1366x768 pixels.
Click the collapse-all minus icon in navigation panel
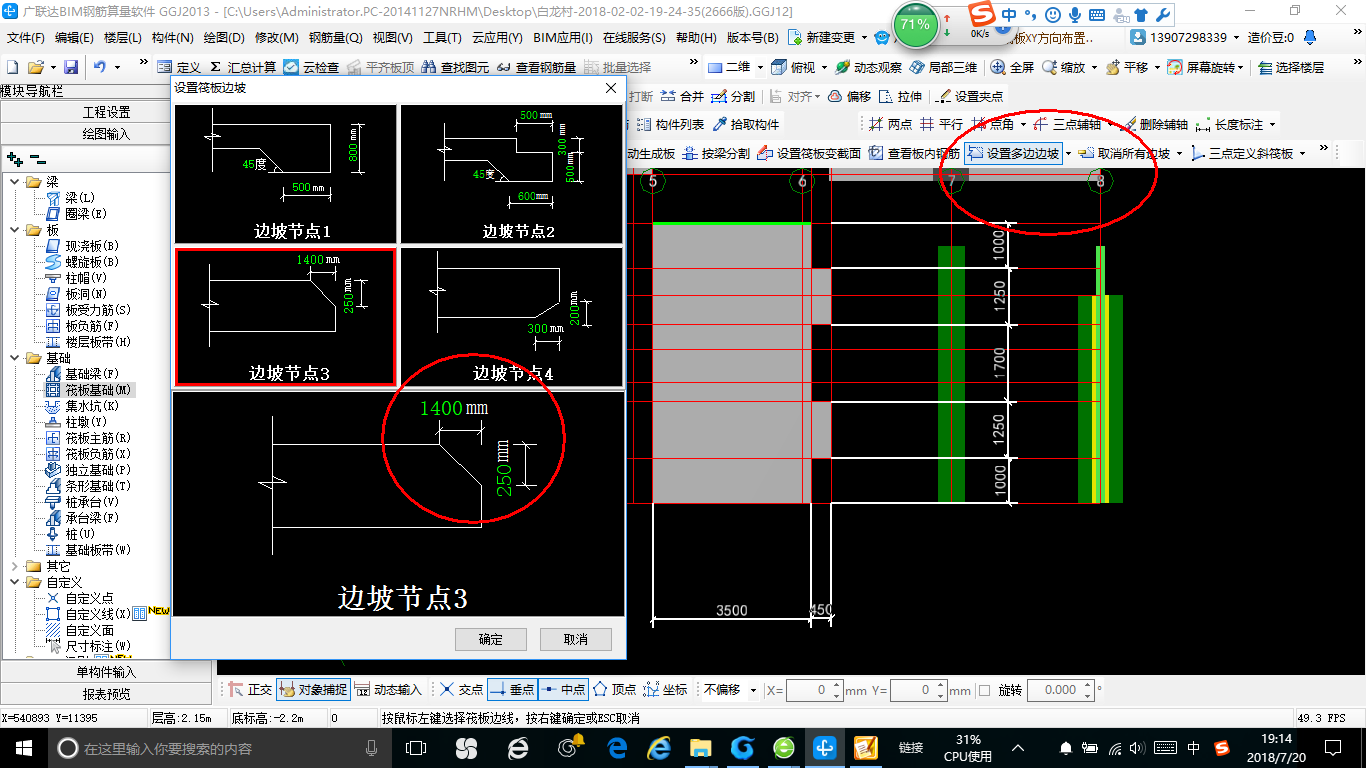click(x=38, y=159)
